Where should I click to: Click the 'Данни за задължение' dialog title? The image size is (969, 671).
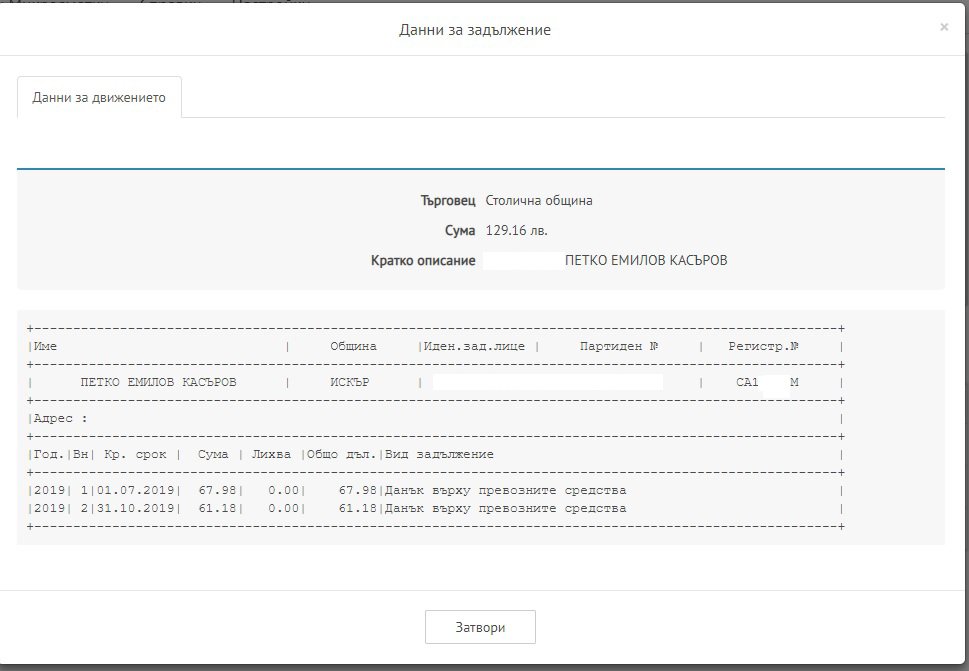point(475,30)
